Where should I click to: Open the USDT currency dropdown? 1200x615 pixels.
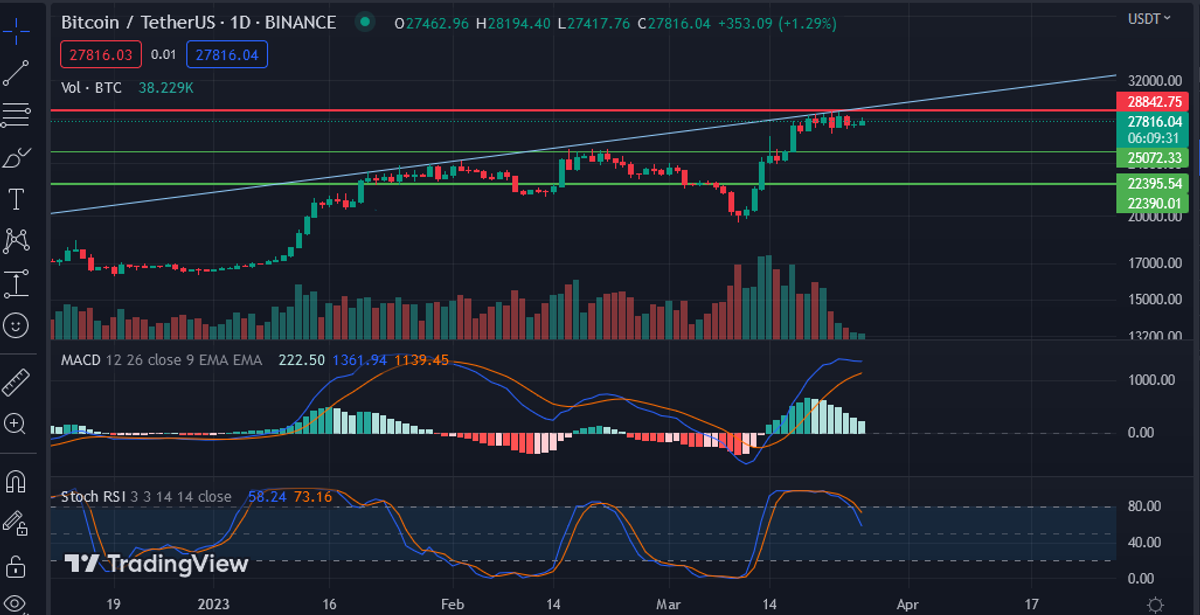1148,19
